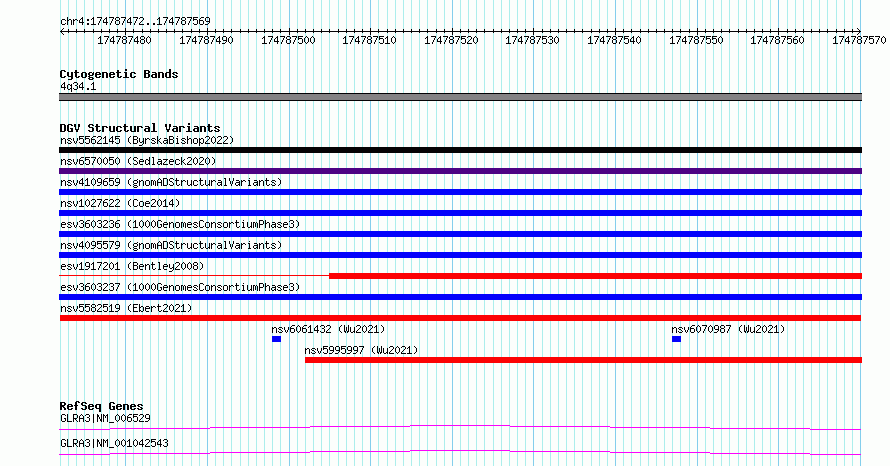Click pink GLRA3|NM_001042543 gene track line
Screen dimensions: 890x466
[460, 452]
